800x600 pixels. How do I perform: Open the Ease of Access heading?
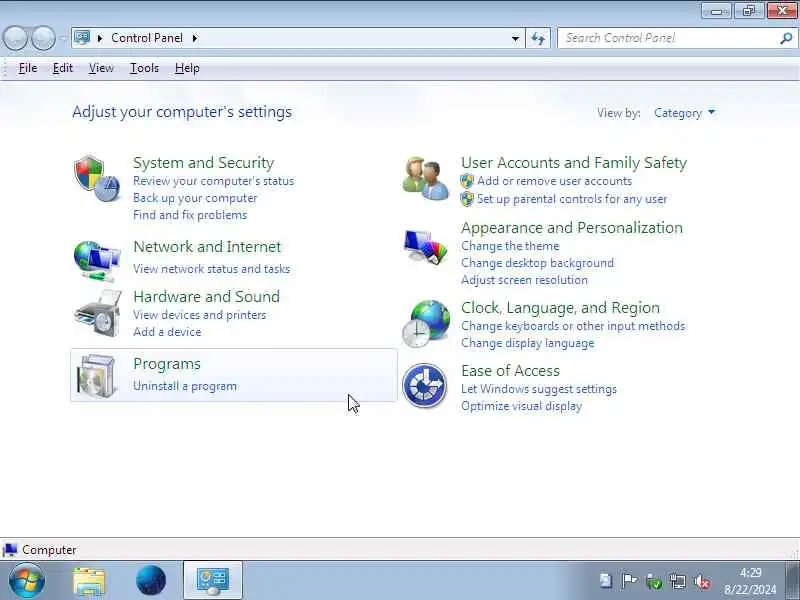point(510,370)
